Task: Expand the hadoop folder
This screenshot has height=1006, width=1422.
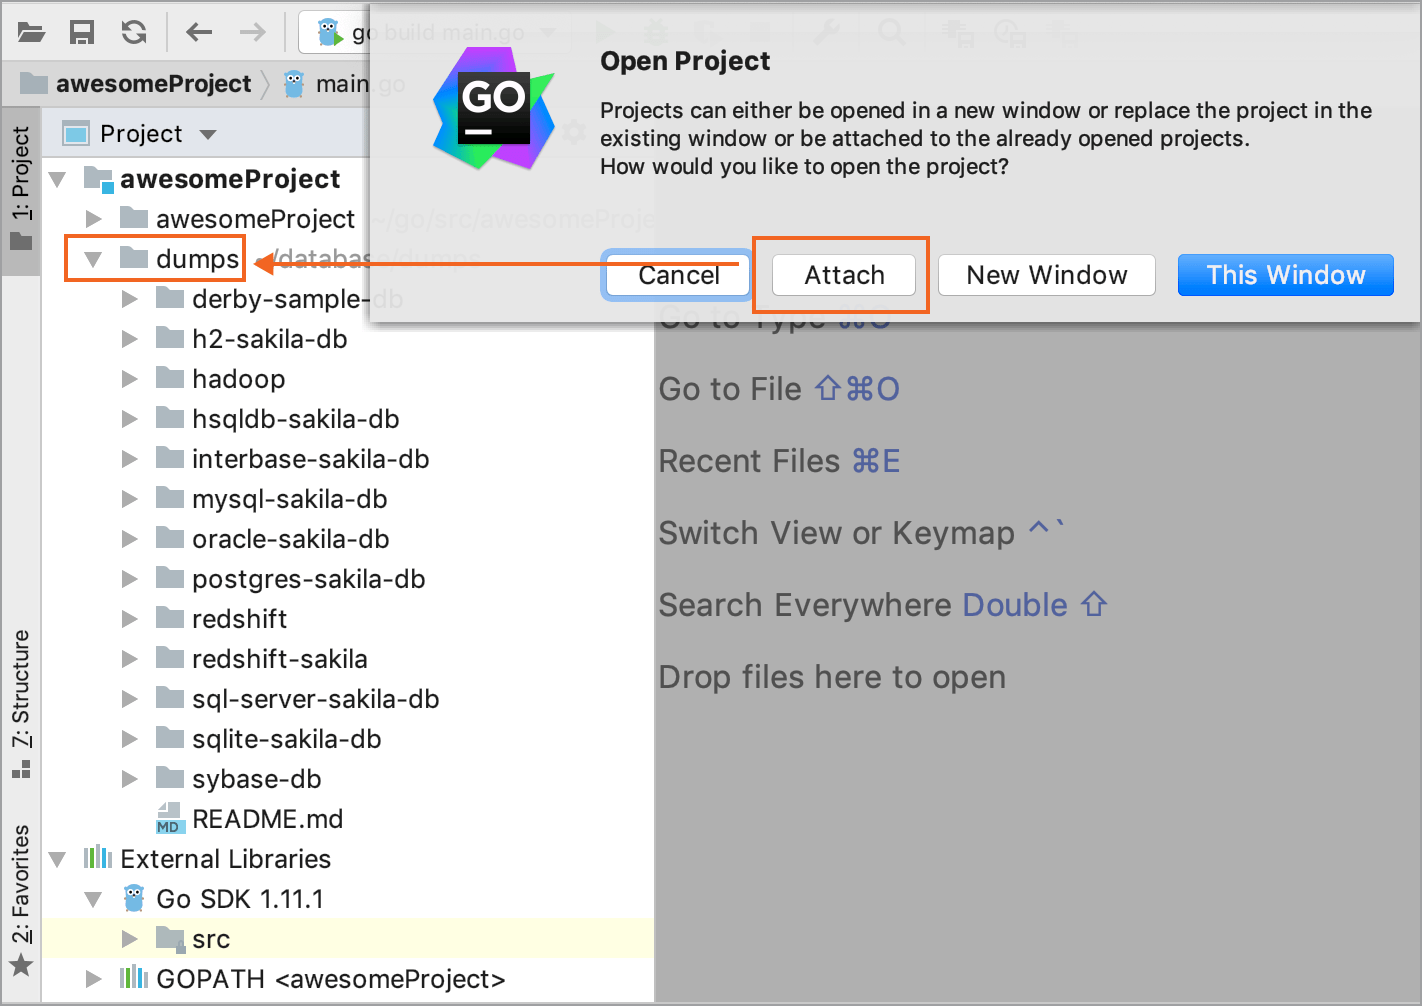Action: tap(130, 378)
